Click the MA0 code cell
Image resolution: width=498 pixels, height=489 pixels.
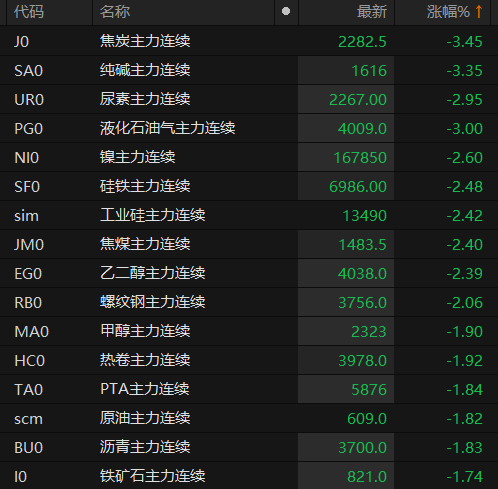click(32, 332)
